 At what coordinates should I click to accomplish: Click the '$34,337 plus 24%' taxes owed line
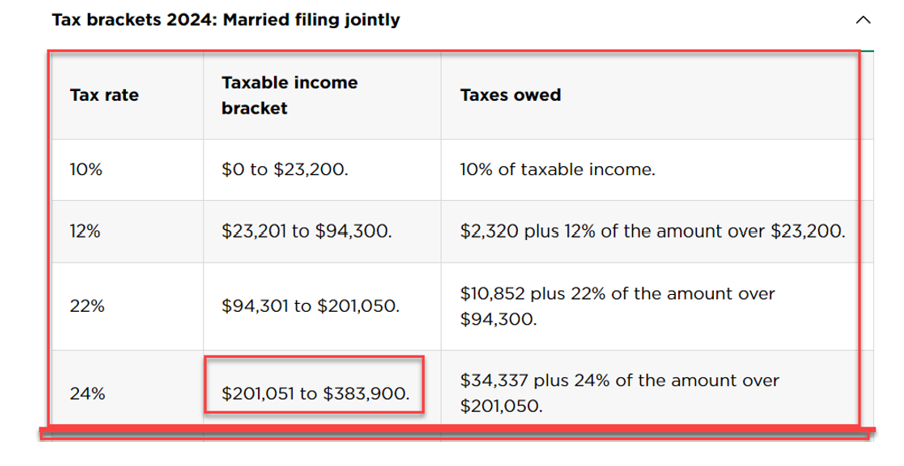(x=619, y=381)
